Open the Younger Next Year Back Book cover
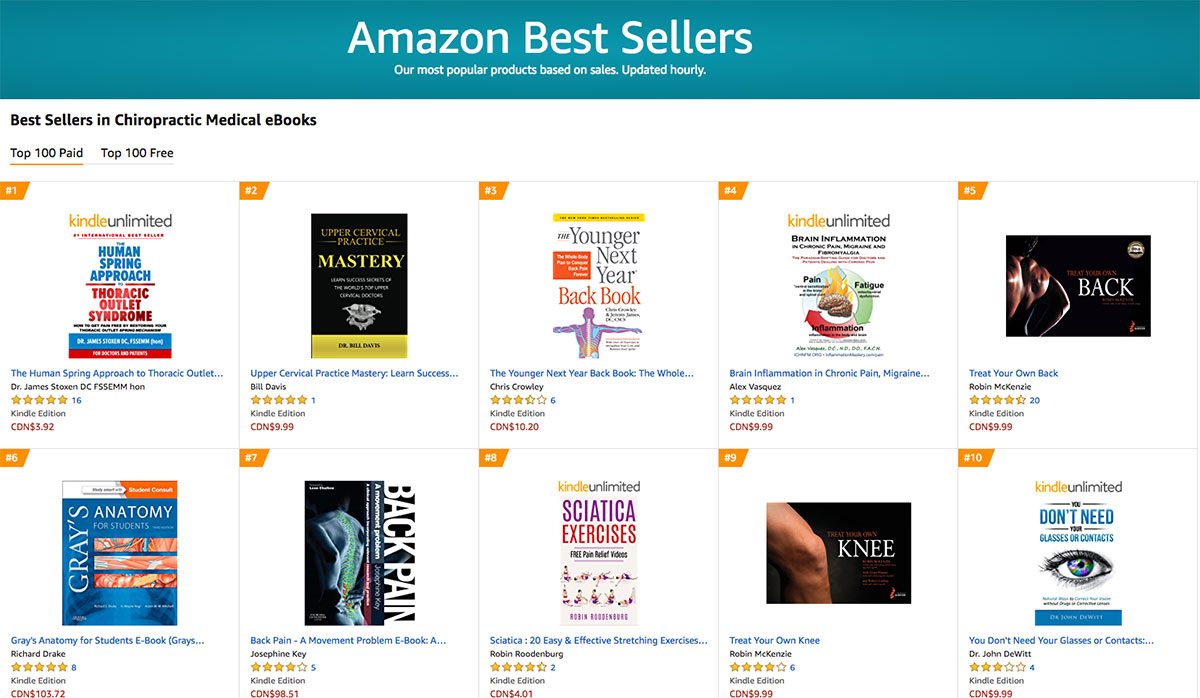 (598, 286)
